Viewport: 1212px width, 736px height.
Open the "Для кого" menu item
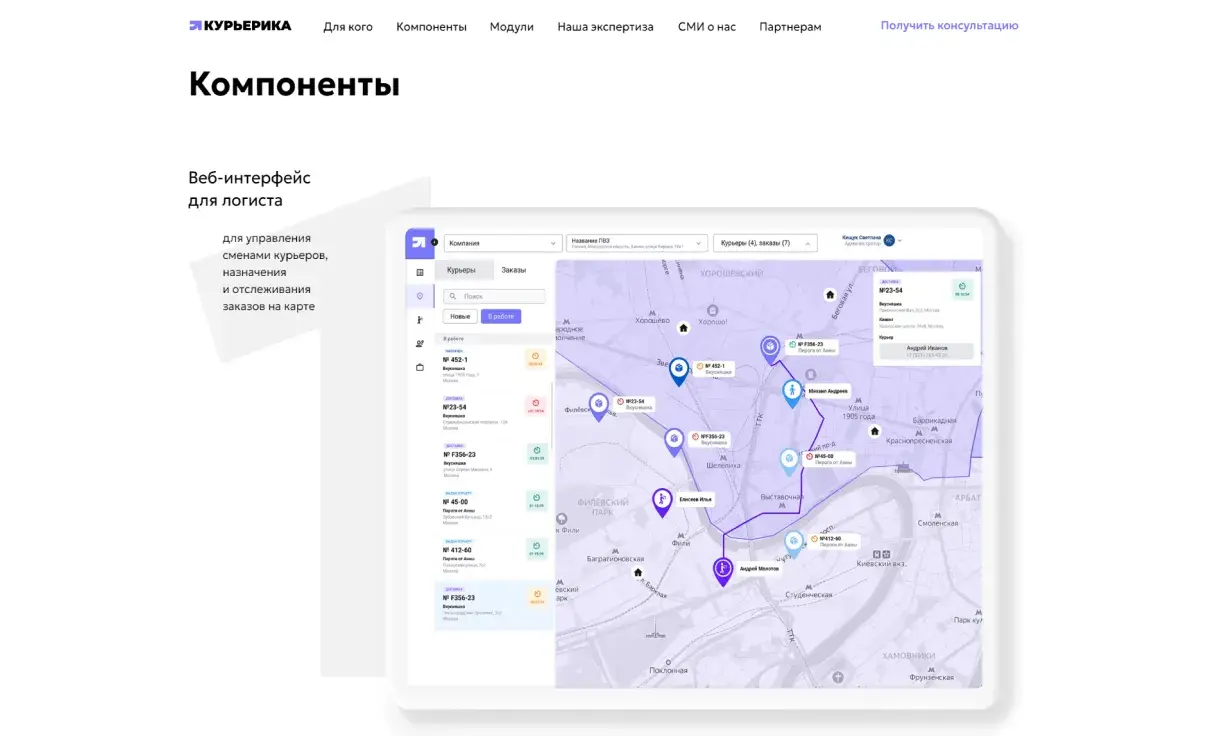pyautogui.click(x=348, y=27)
